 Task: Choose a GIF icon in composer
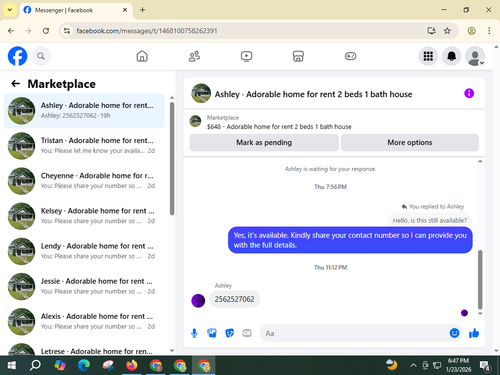(247, 333)
